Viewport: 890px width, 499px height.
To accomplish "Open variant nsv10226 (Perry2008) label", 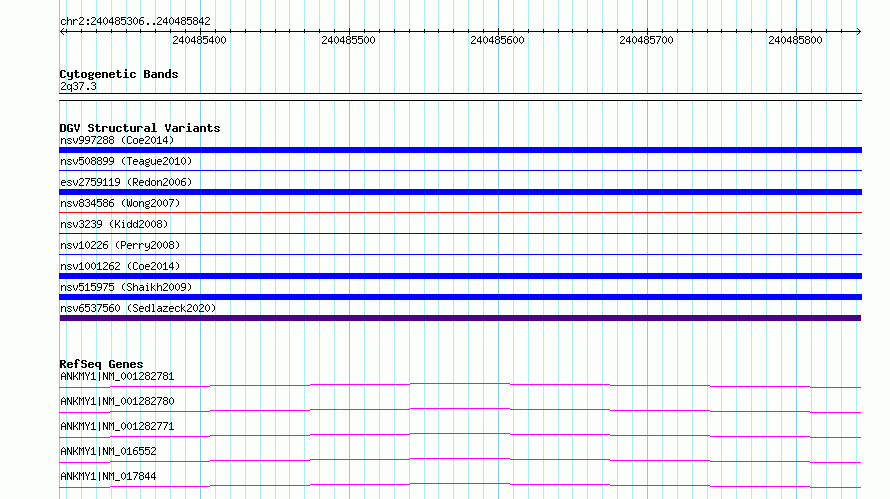I will [120, 245].
